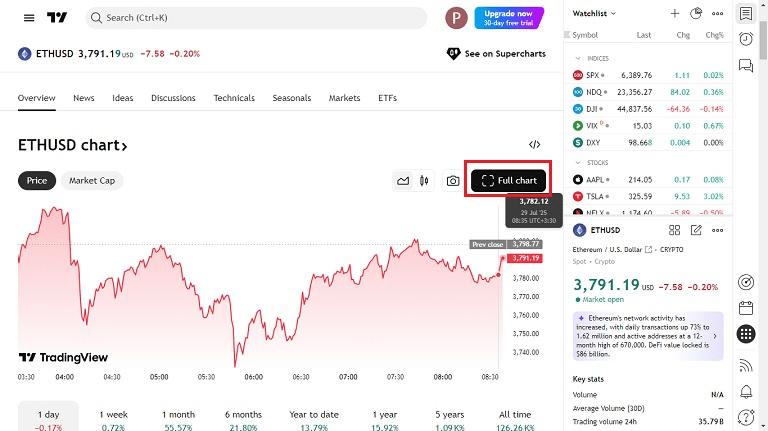Select DJI row in watchlist

[648, 109]
